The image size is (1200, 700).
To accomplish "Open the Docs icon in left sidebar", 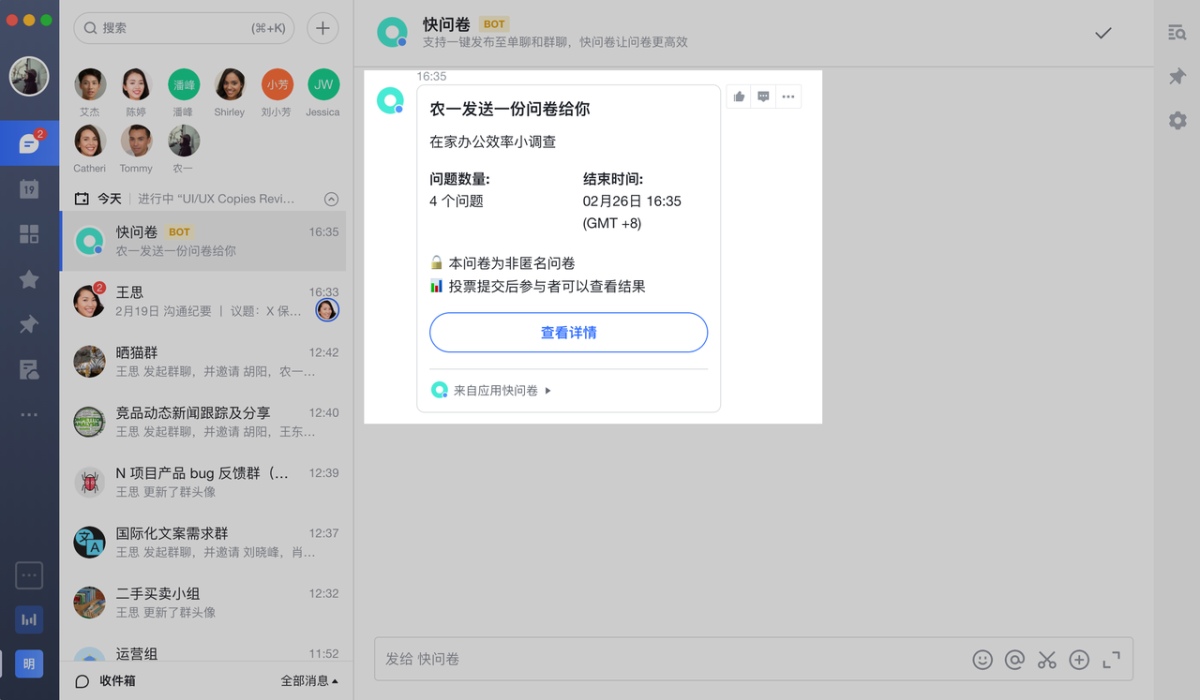I will coord(29,370).
